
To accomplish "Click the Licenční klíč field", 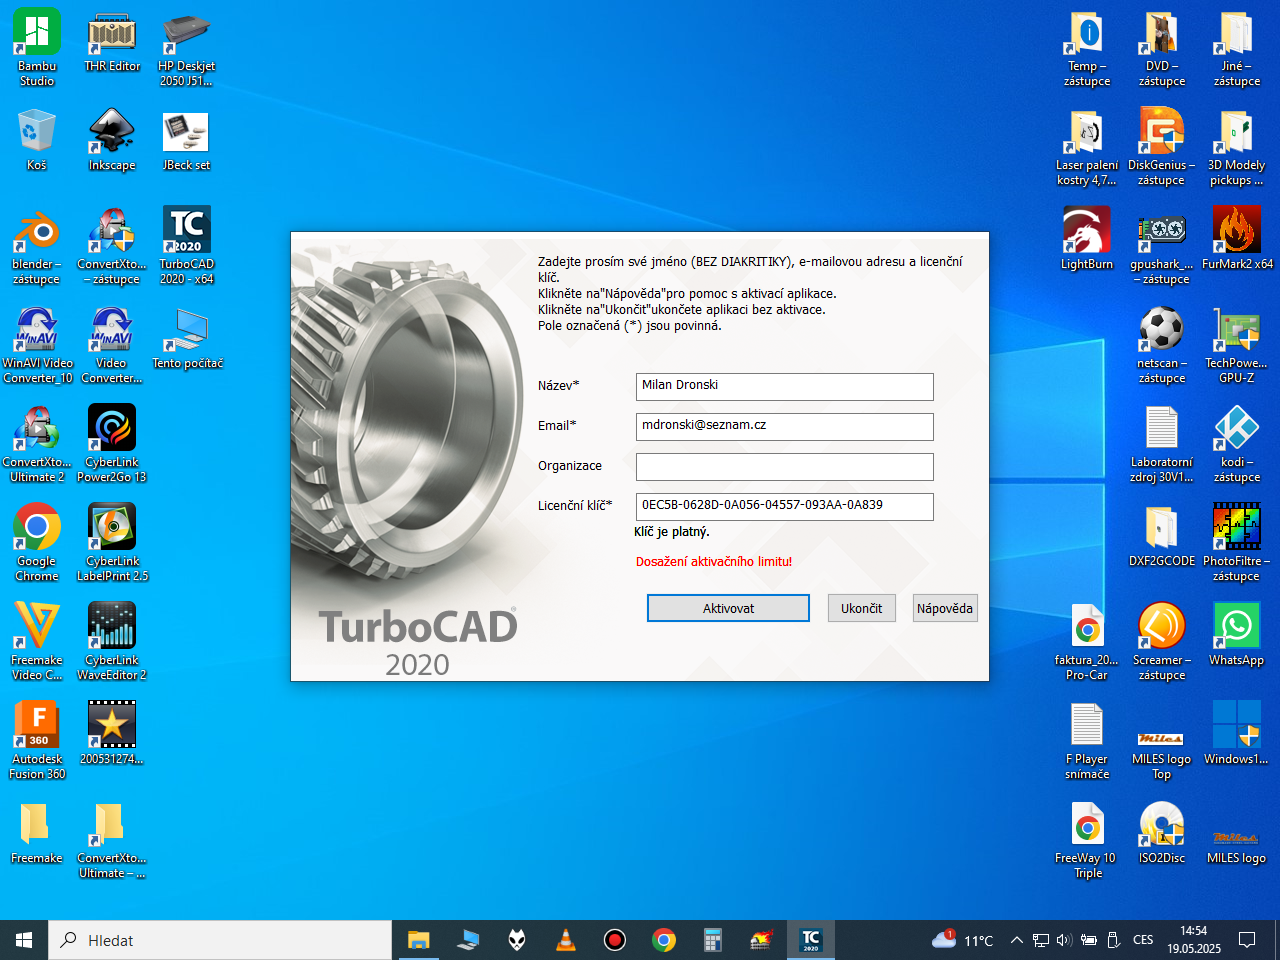I will [785, 506].
